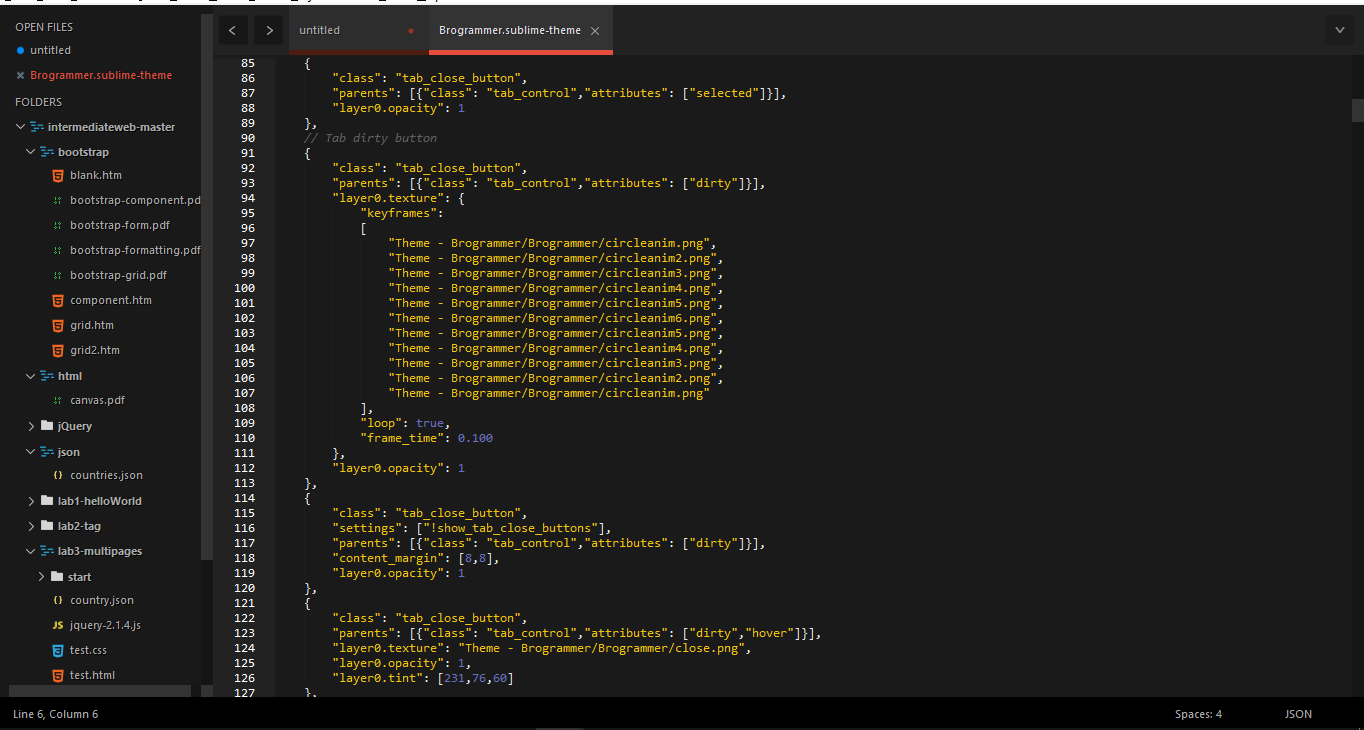Switch to the untitled tab
1364x730 pixels.
click(x=340, y=29)
